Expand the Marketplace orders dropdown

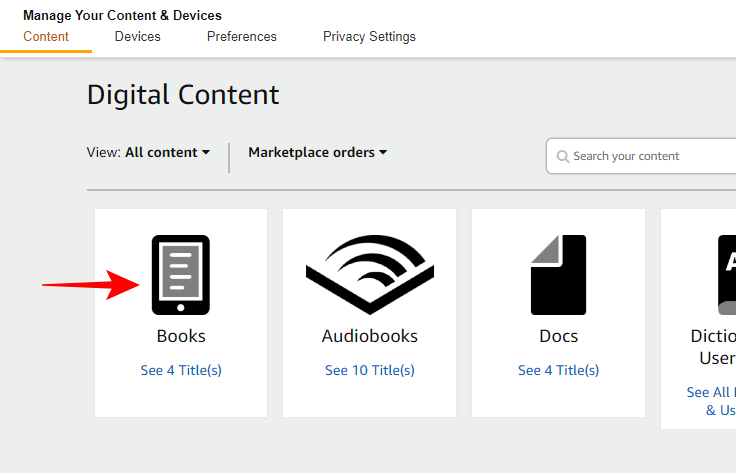coord(318,153)
